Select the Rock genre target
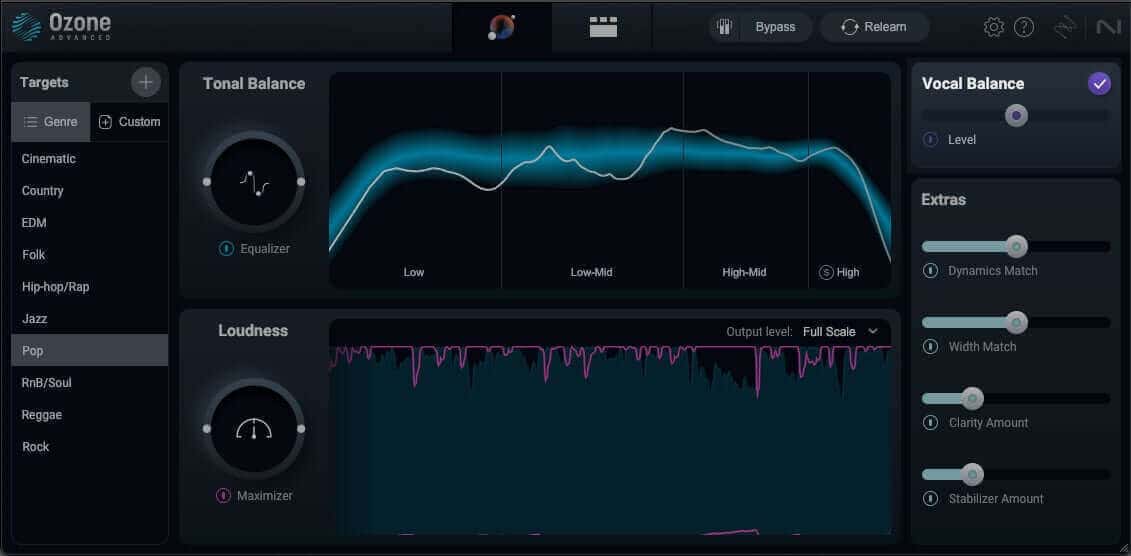This screenshot has width=1131, height=556. pos(89,446)
